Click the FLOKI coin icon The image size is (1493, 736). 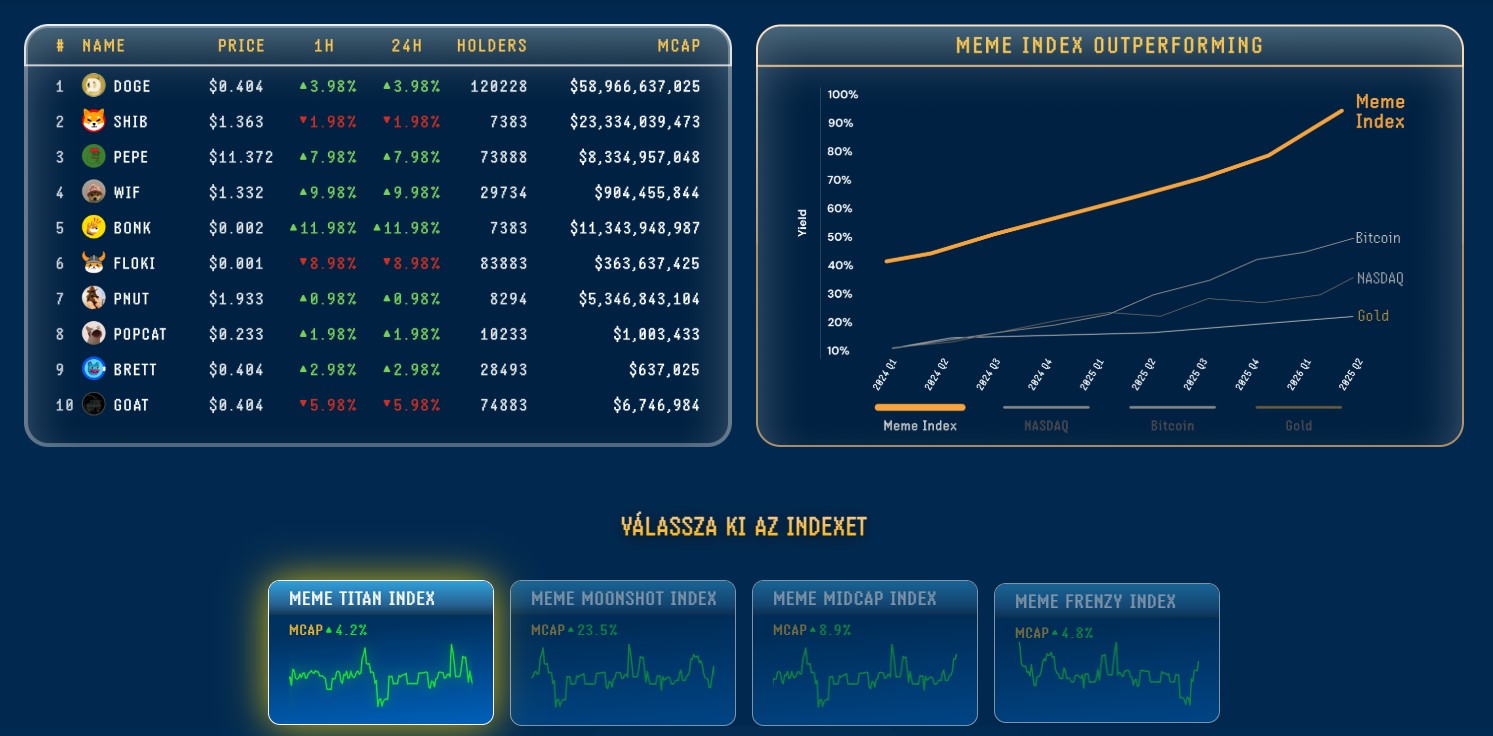point(93,263)
